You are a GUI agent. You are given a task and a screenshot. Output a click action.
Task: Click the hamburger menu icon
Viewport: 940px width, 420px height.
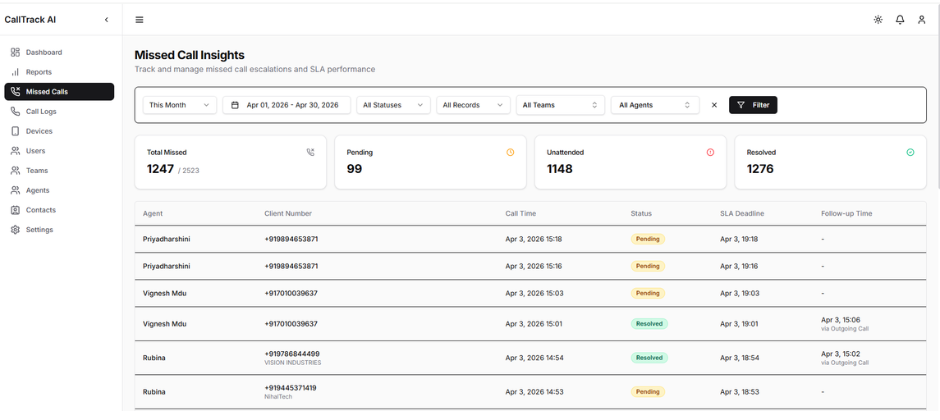point(139,20)
